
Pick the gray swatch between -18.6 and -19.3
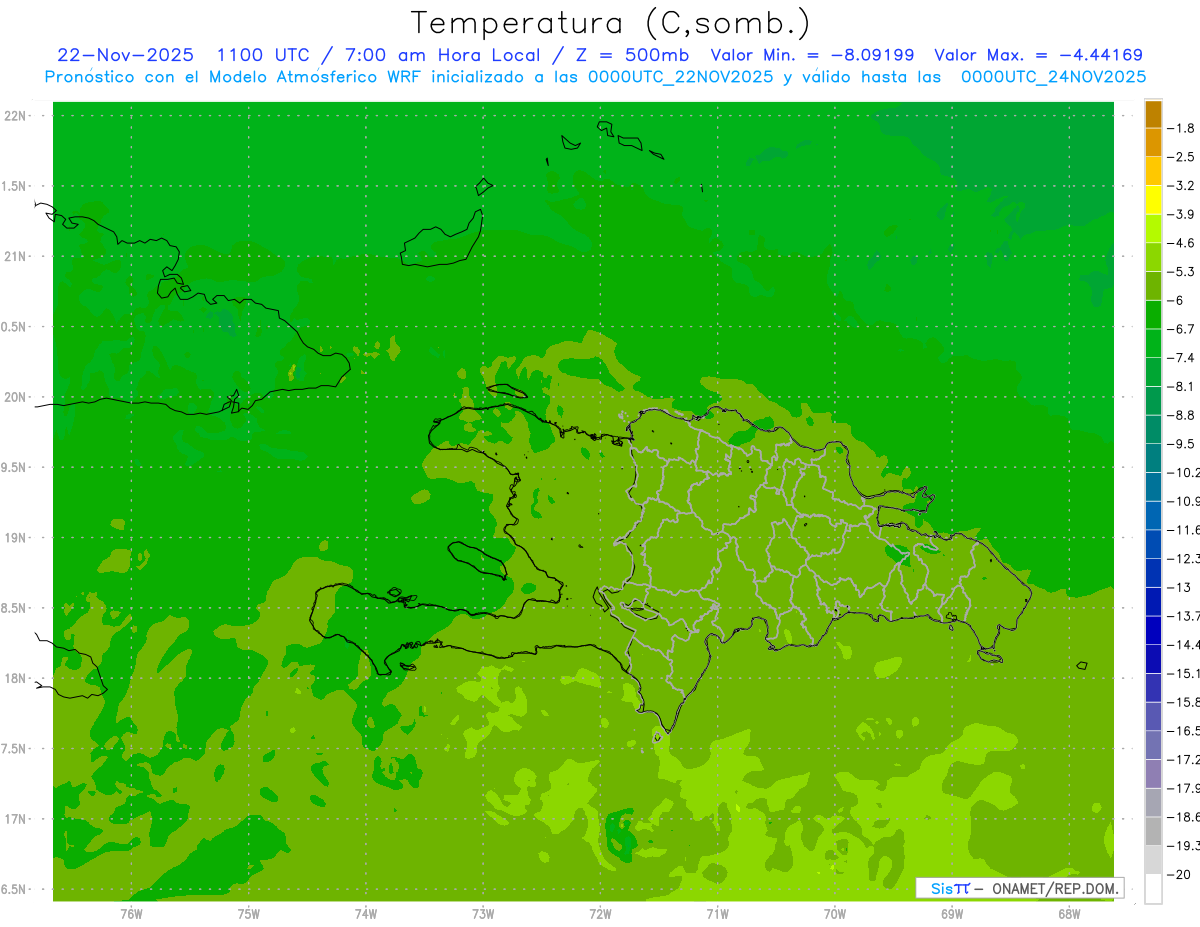coord(1153,832)
